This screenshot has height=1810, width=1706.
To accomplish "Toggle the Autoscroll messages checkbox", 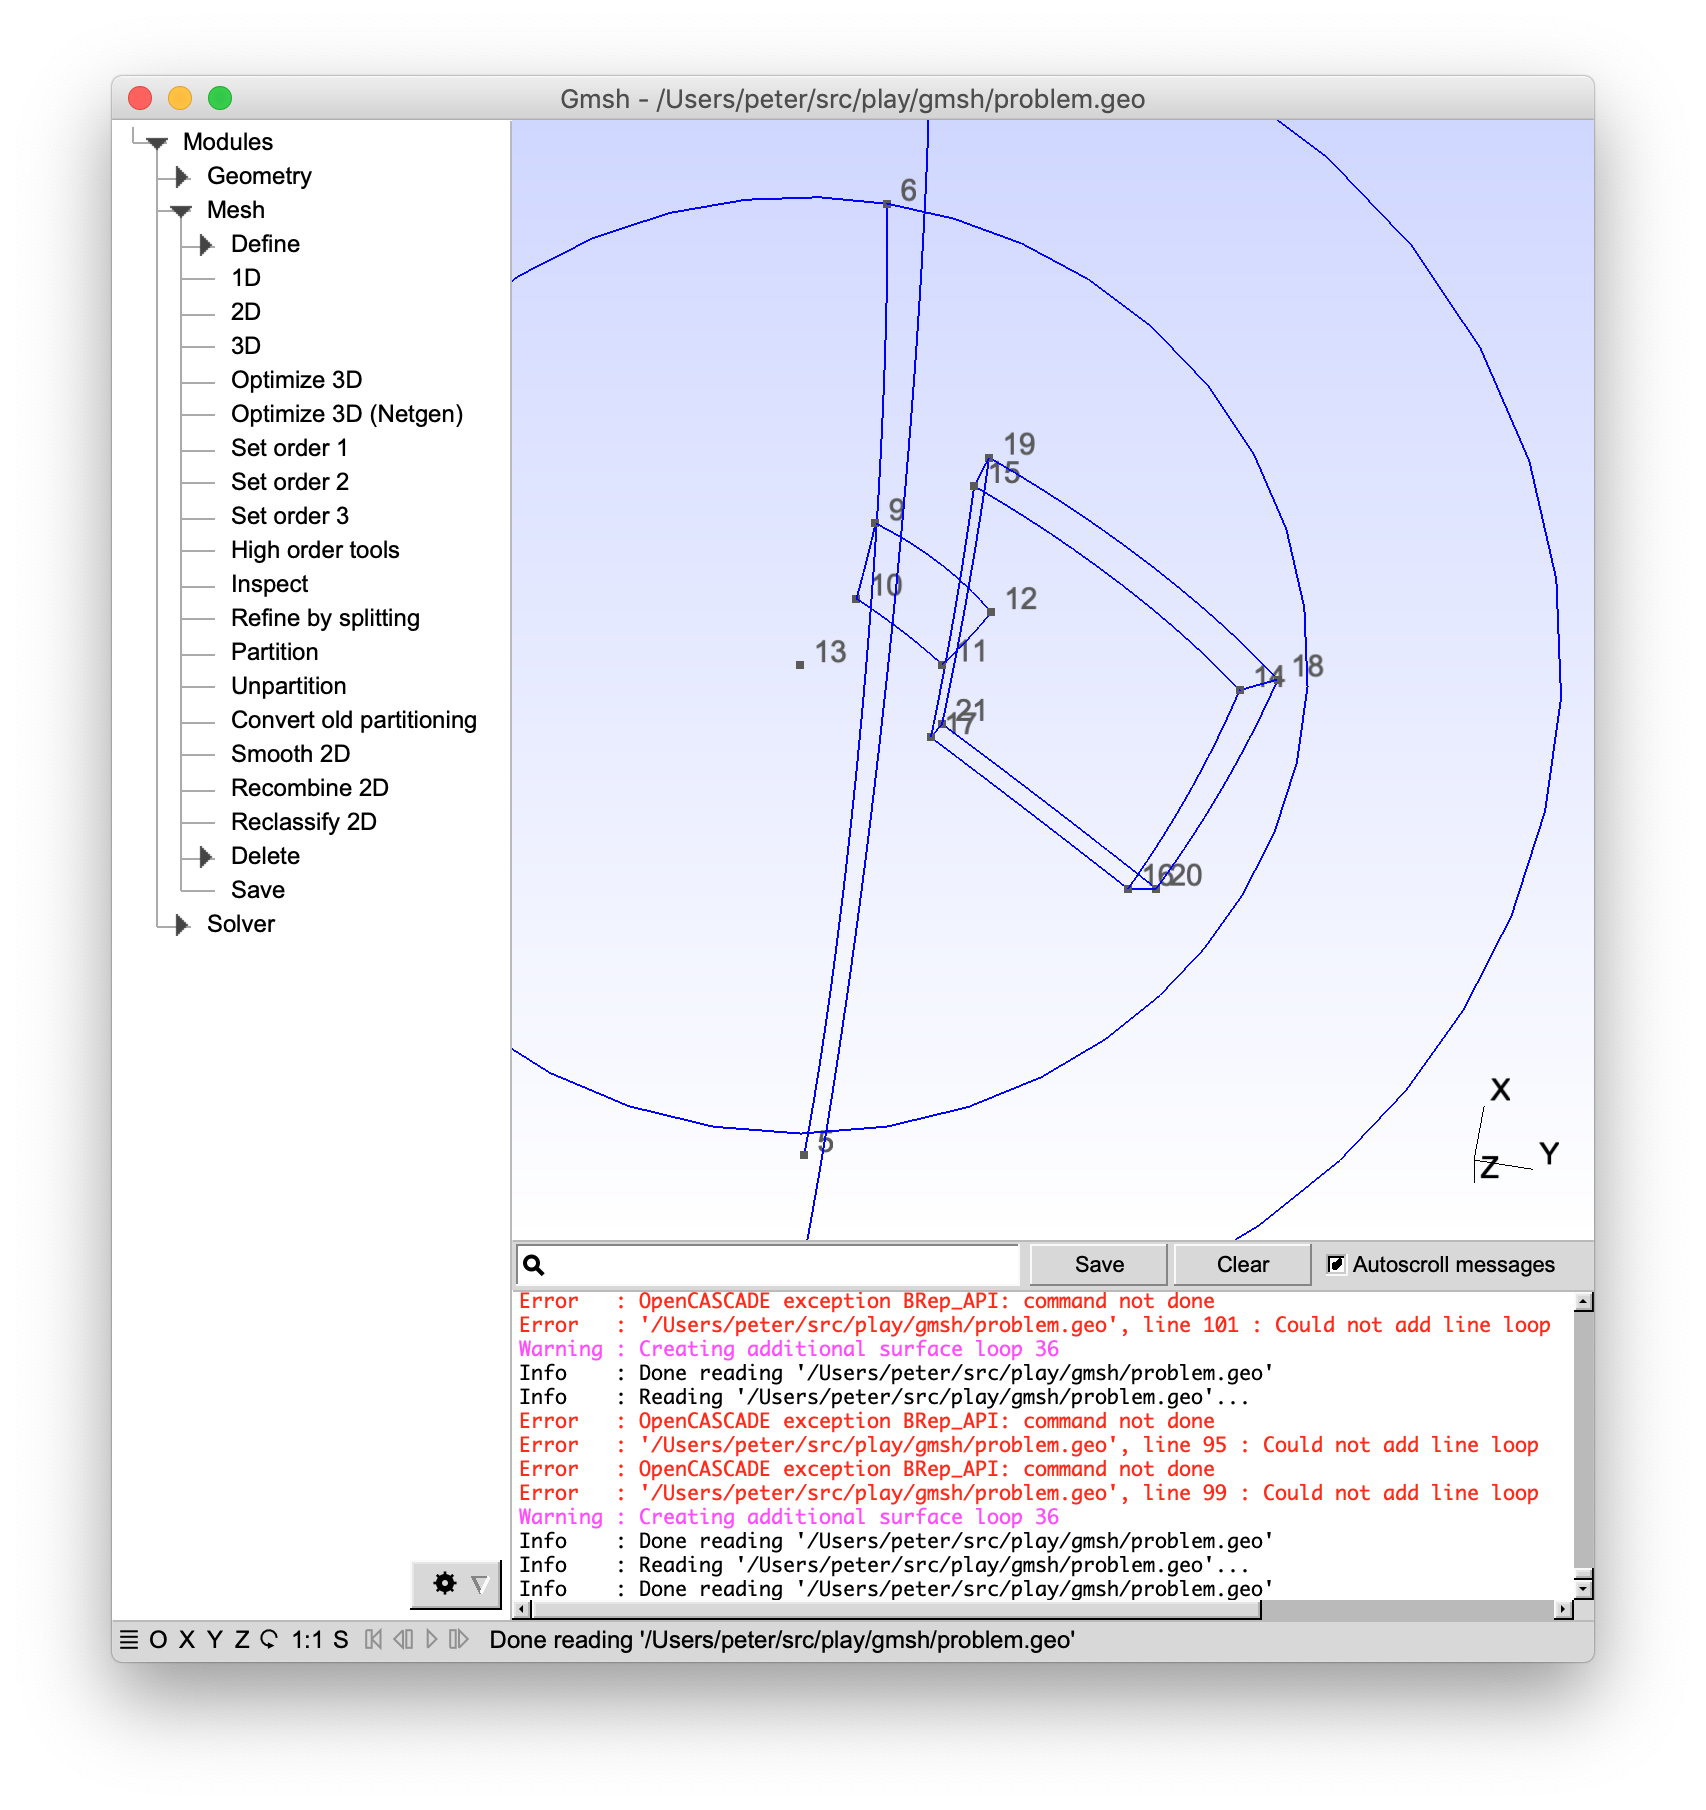I will tap(1336, 1264).
